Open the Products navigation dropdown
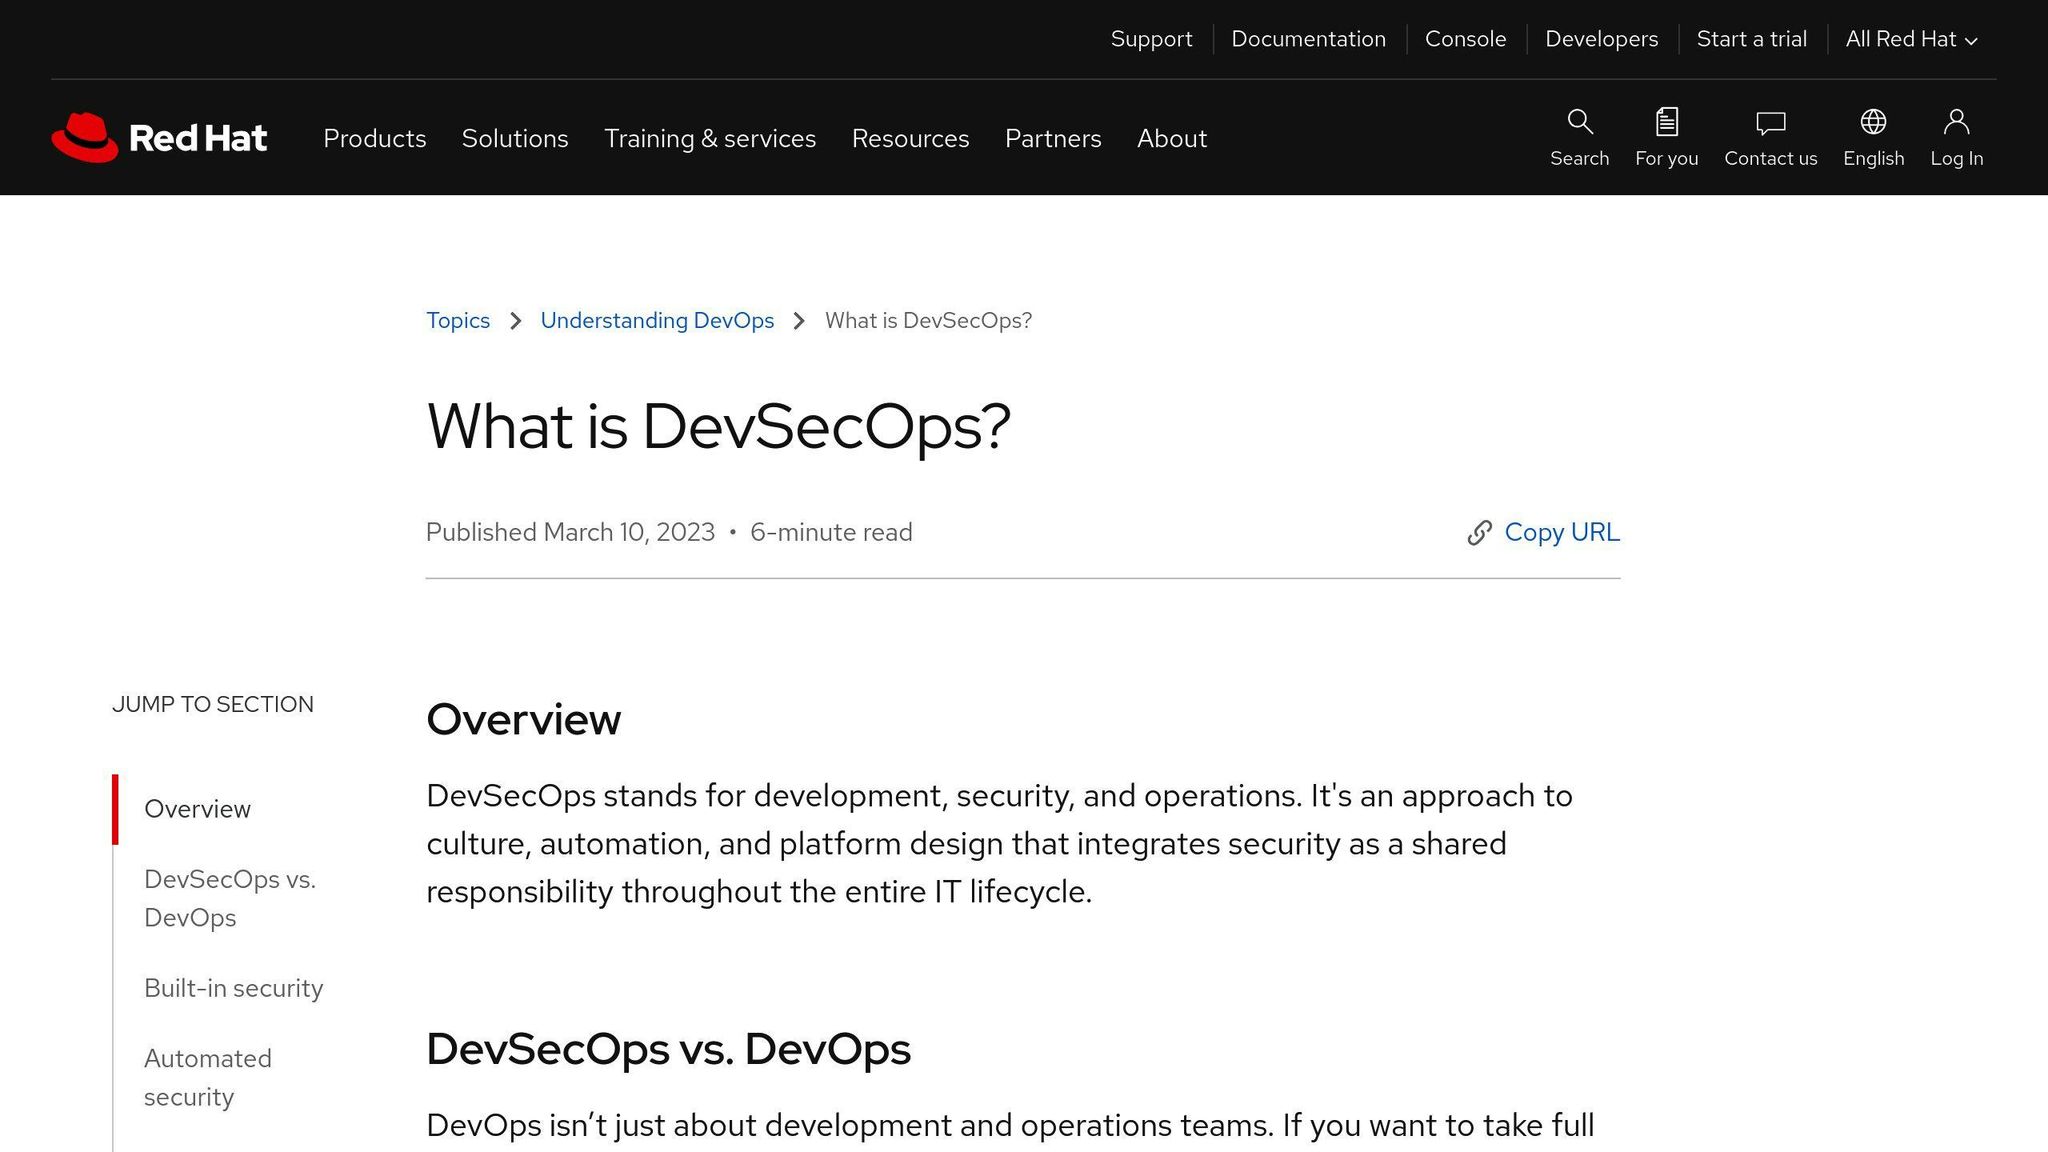This screenshot has width=2048, height=1152. [x=374, y=139]
